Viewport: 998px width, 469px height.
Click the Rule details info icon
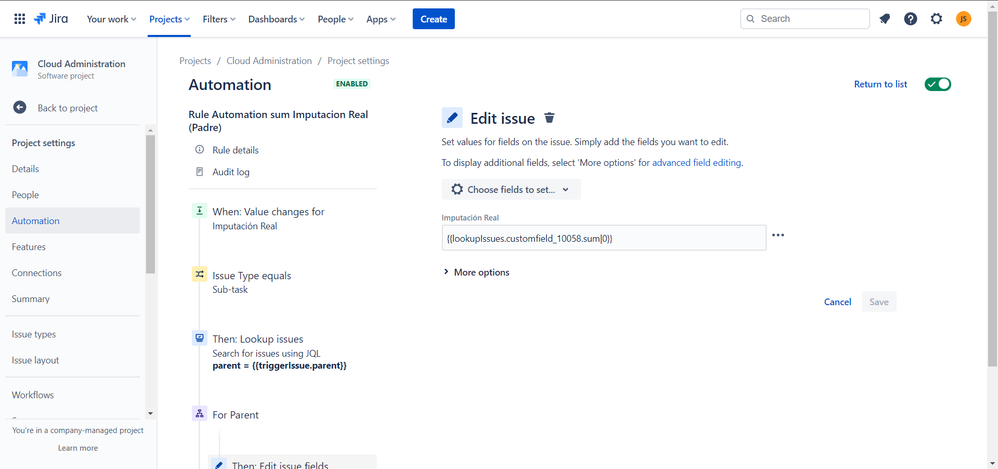point(200,150)
